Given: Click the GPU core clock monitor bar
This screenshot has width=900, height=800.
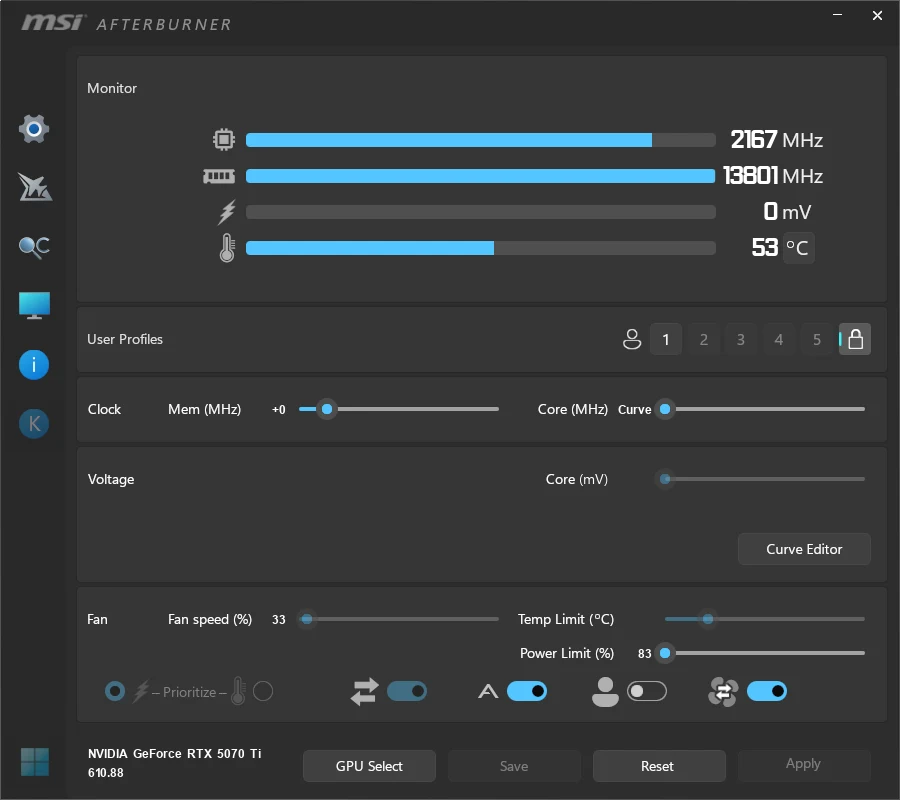Looking at the screenshot, I should 481,140.
